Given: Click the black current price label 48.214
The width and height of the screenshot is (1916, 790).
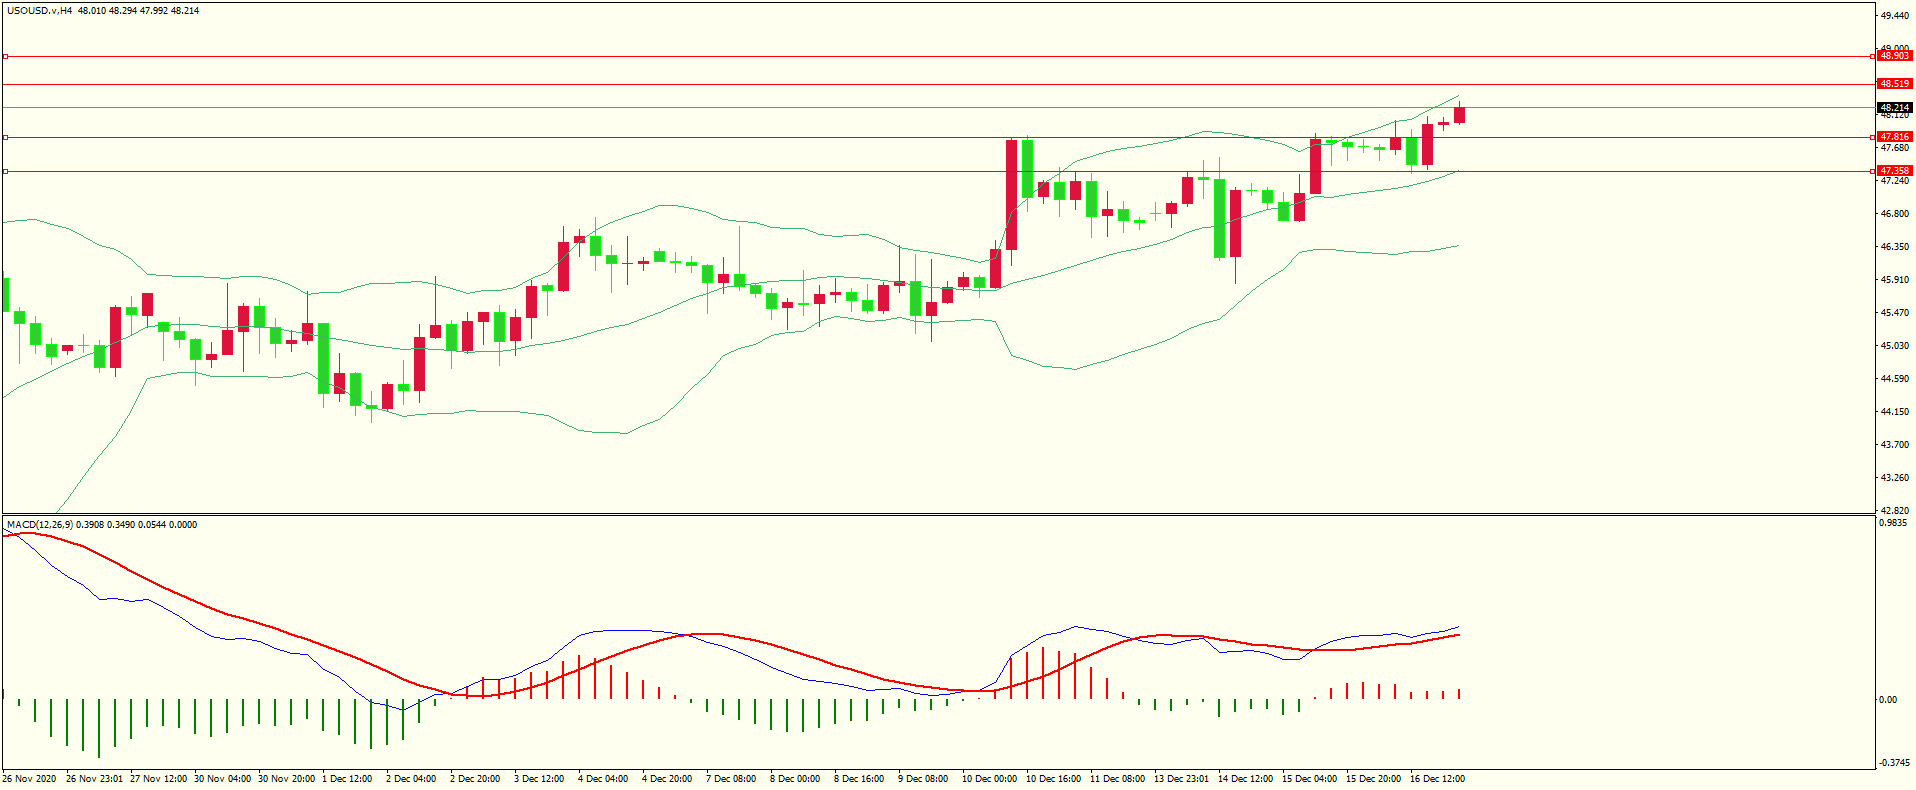Looking at the screenshot, I should pyautogui.click(x=1895, y=107).
